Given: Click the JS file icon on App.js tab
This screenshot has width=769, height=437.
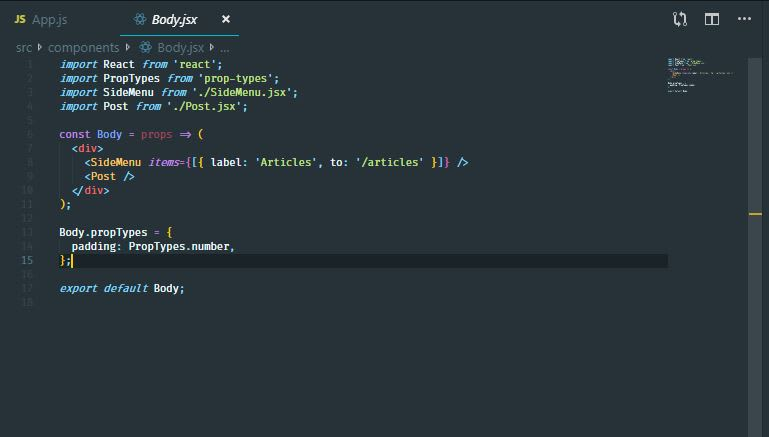Looking at the screenshot, I should point(20,19).
